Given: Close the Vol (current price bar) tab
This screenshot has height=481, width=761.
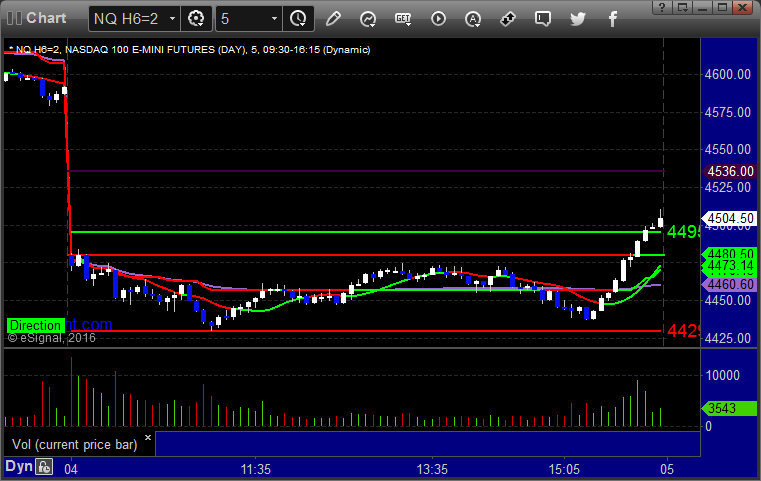Looking at the screenshot, I should click(148, 438).
